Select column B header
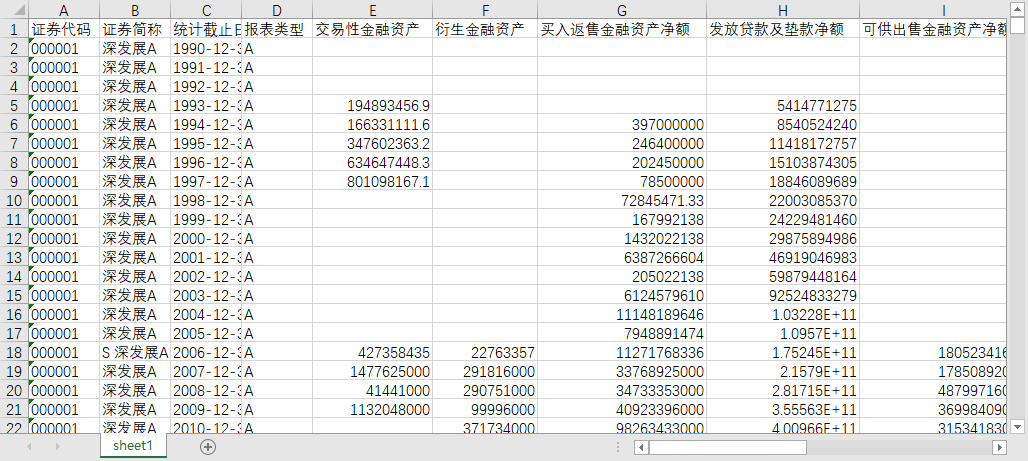This screenshot has width=1028, height=461. click(x=135, y=10)
